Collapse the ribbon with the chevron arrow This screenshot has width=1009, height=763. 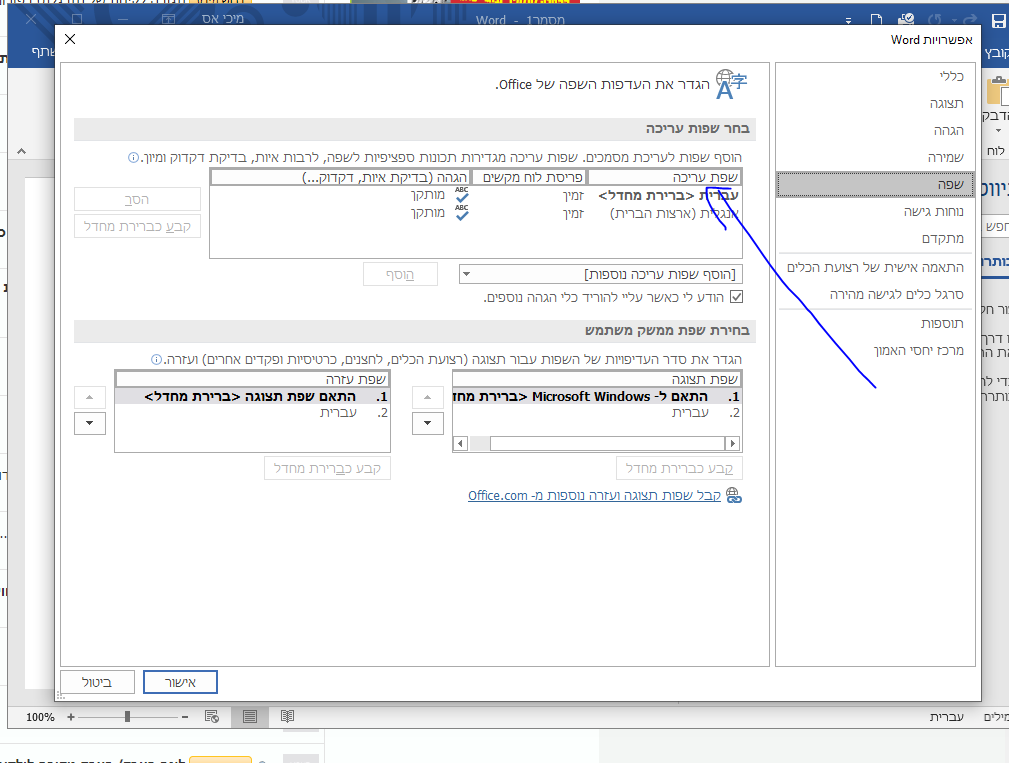click(21, 151)
